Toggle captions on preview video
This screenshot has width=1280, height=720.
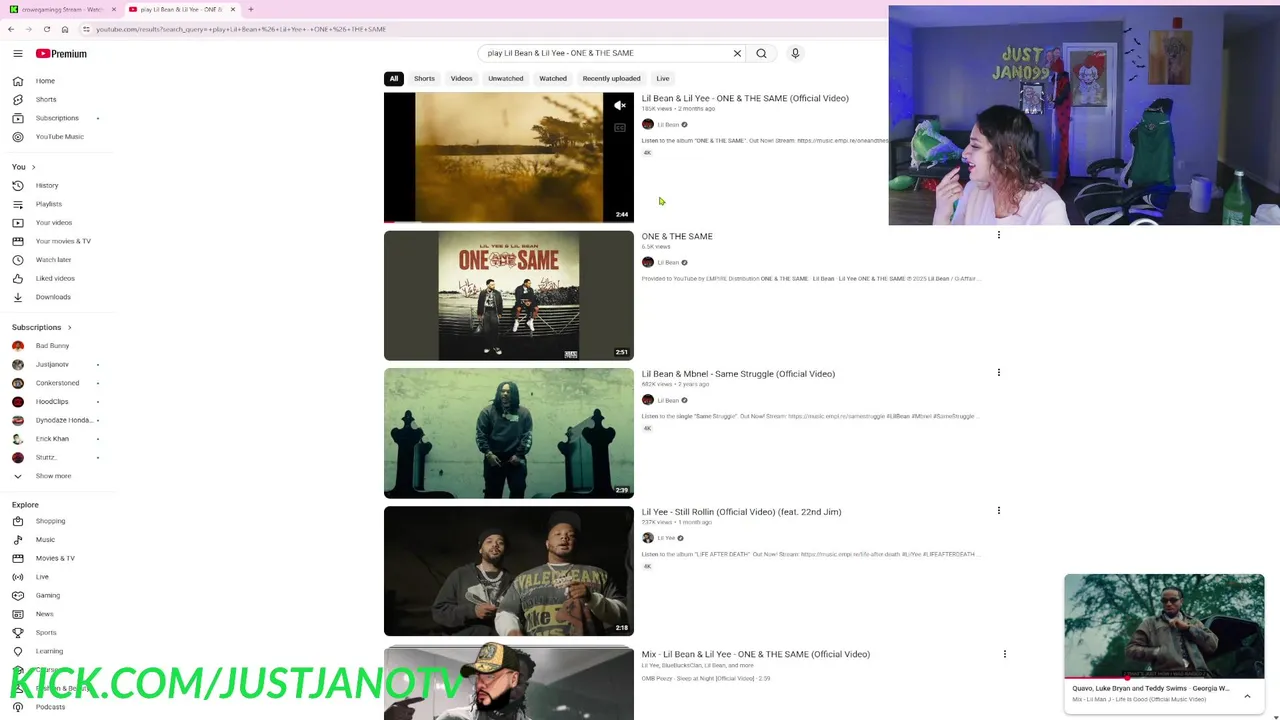point(620,128)
